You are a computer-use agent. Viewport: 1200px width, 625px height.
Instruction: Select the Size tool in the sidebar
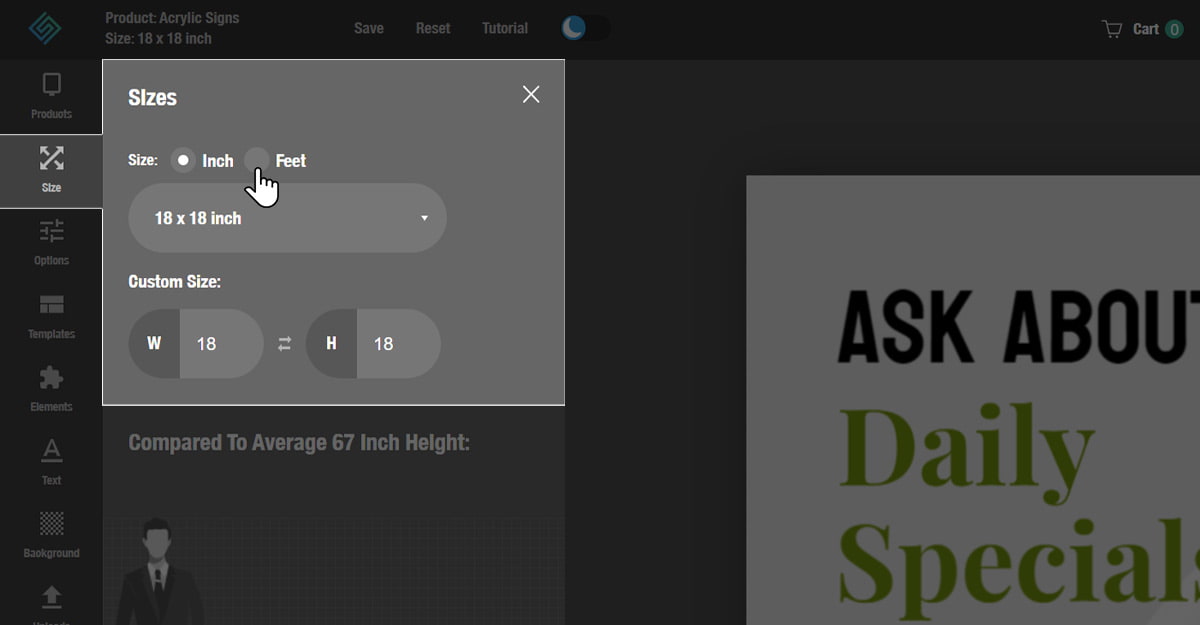coord(51,170)
